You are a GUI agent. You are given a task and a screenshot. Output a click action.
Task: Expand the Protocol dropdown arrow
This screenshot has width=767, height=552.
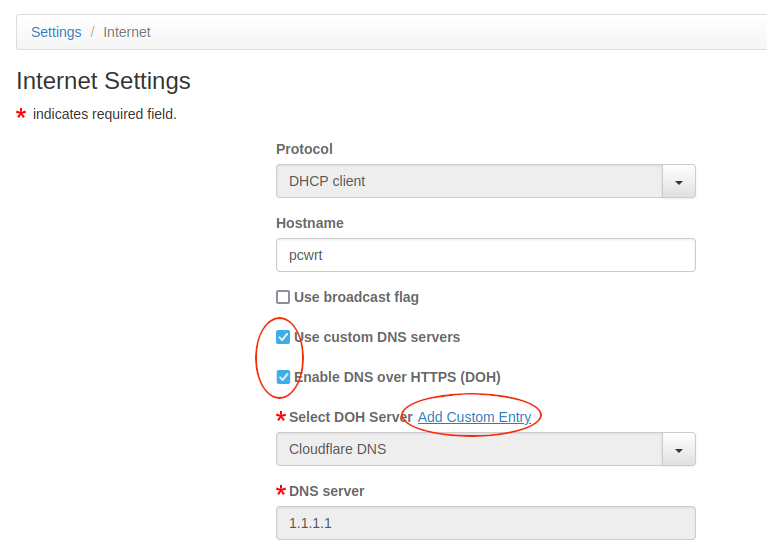tap(679, 182)
